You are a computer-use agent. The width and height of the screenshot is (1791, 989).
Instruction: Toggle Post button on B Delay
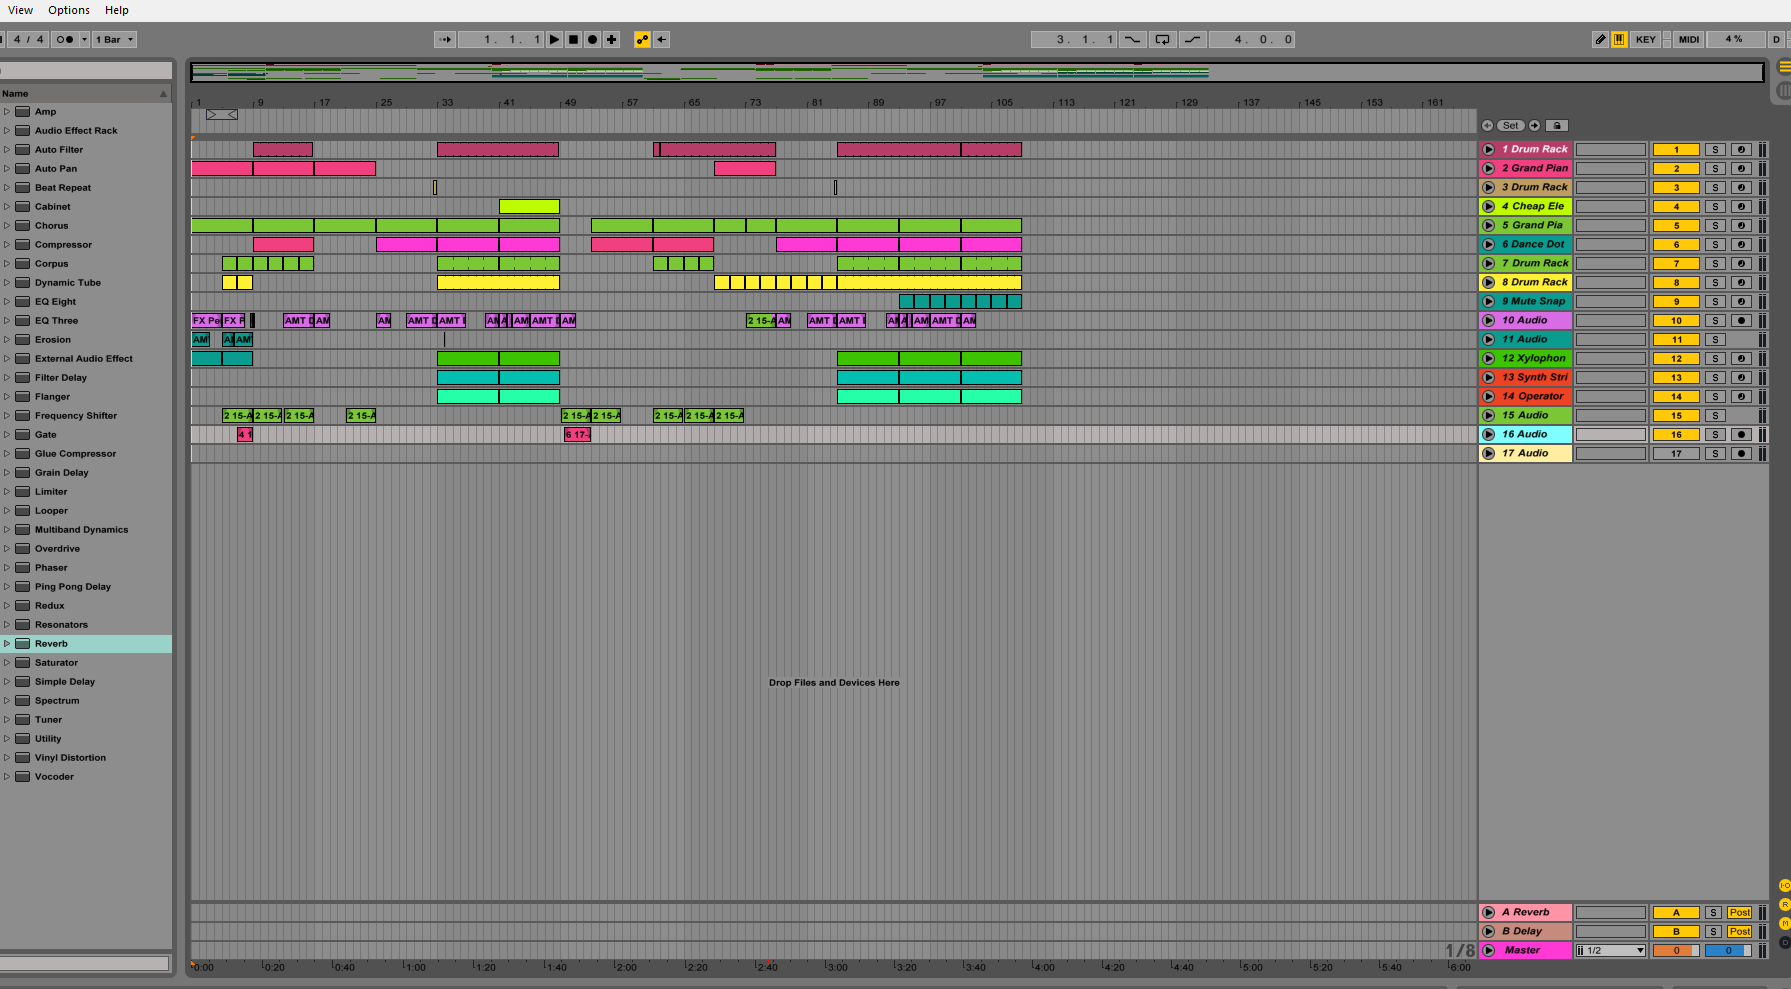tap(1740, 932)
